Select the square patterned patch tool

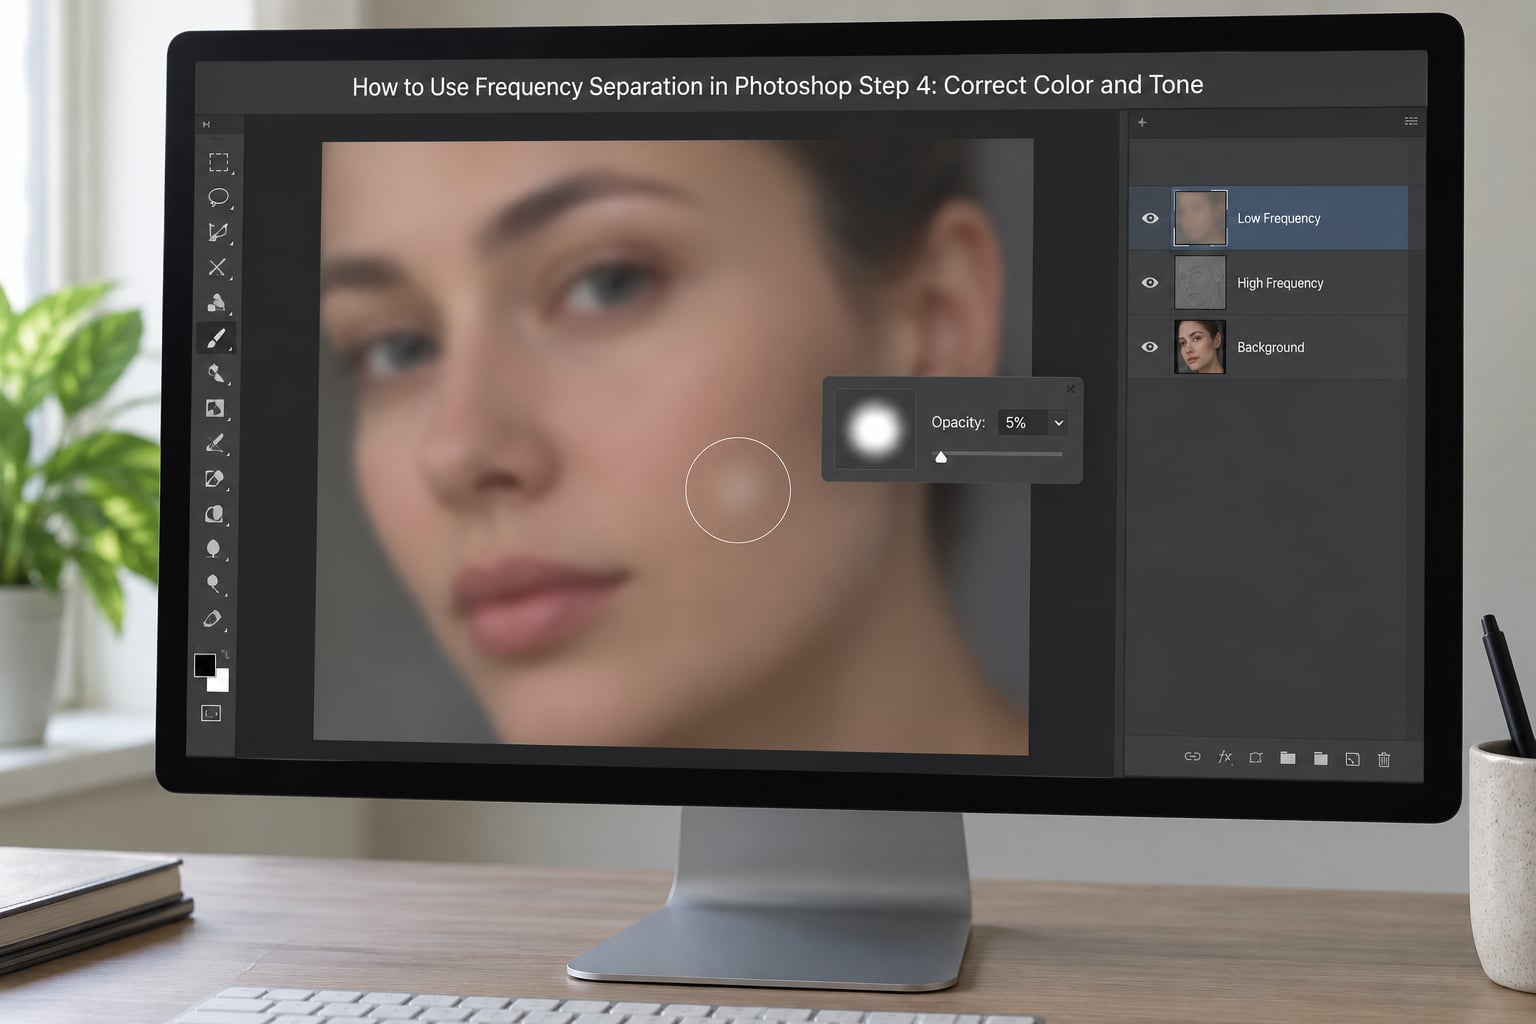point(215,408)
